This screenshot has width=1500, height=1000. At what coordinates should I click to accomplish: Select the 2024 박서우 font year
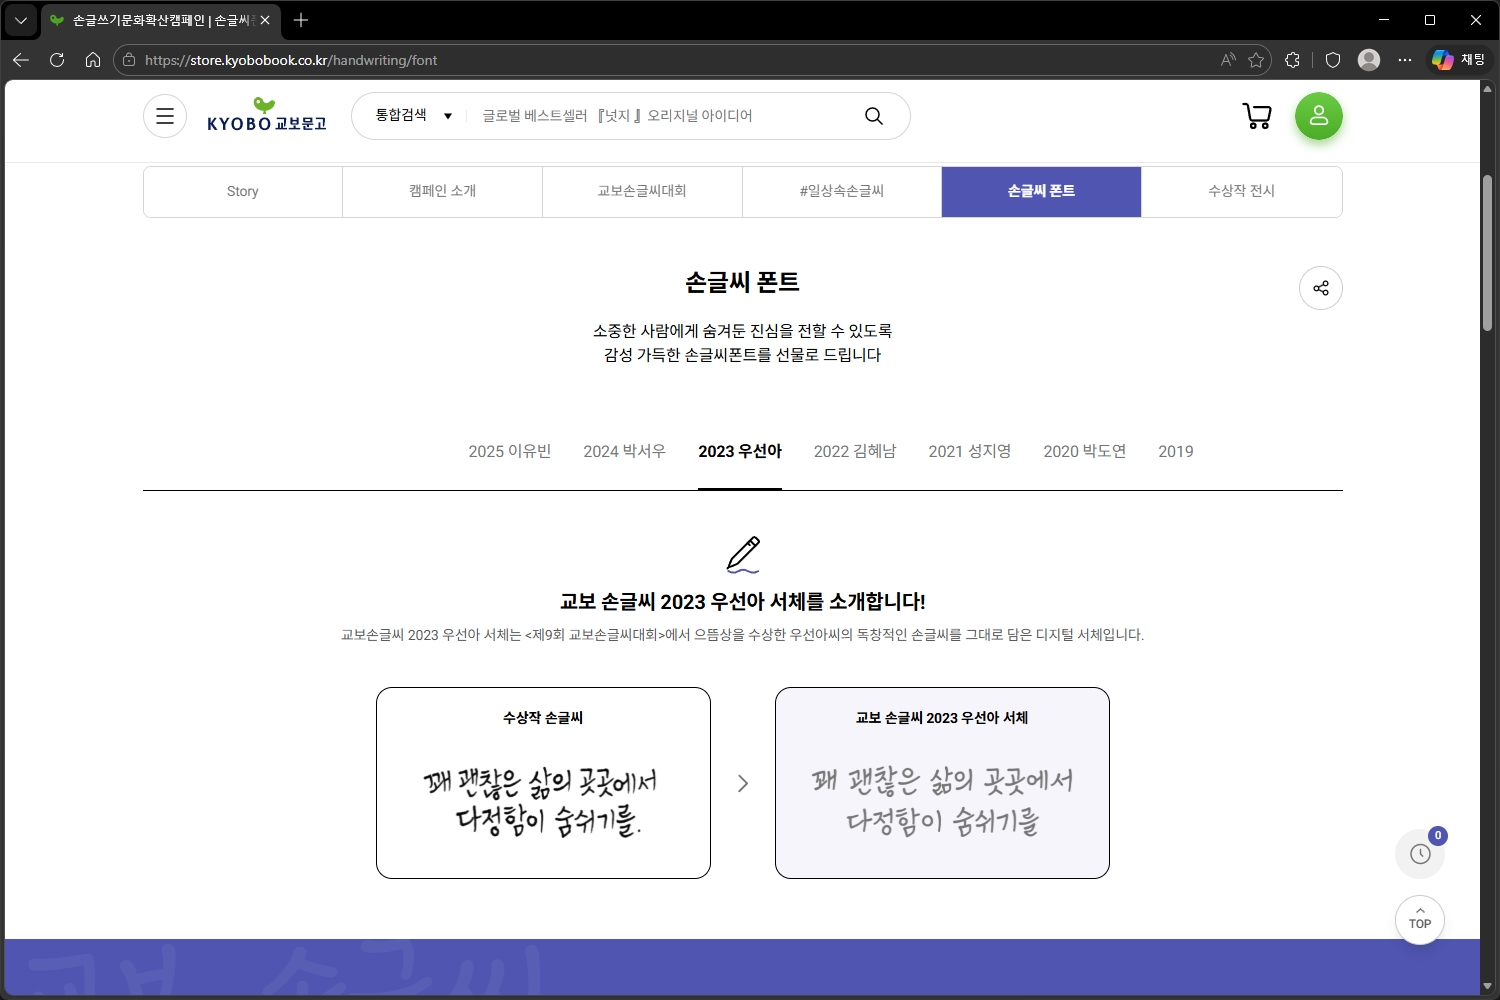(x=625, y=451)
